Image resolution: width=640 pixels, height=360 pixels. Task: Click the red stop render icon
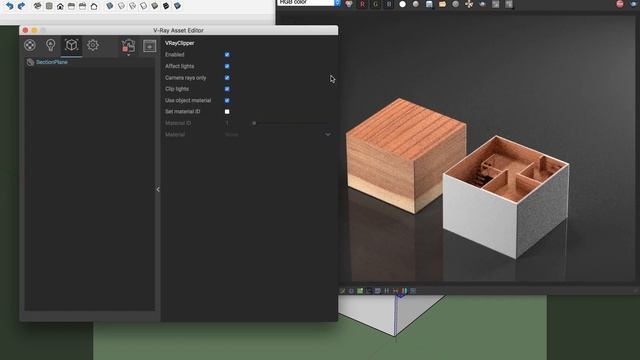tap(620, 4)
